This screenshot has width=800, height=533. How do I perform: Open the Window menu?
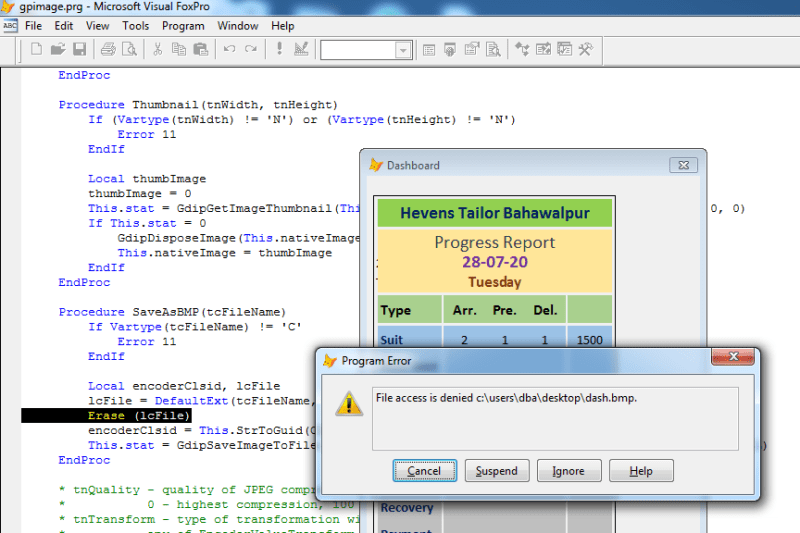coord(238,26)
